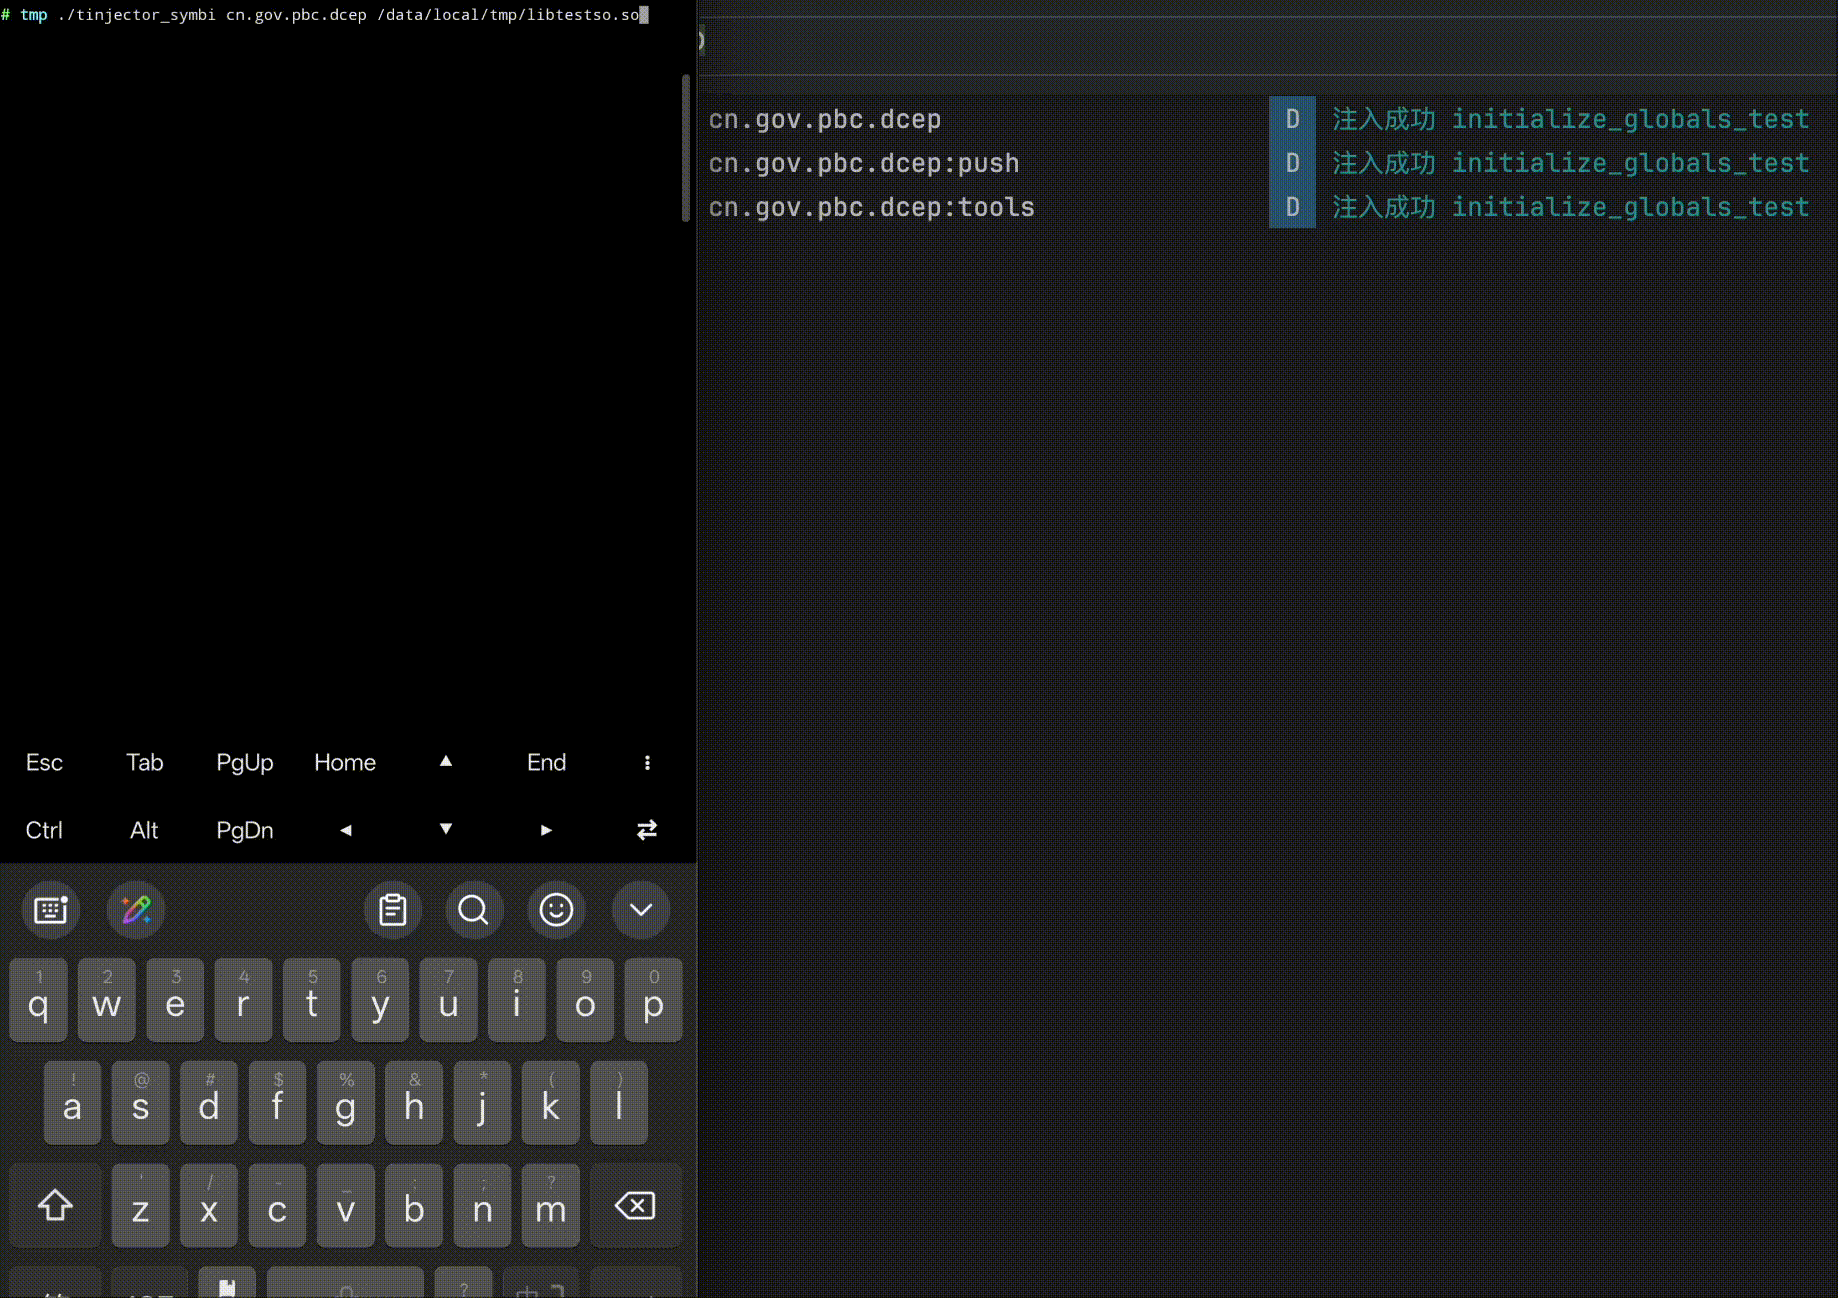
Task: Click the terminal command line text
Action: [x=325, y=15]
